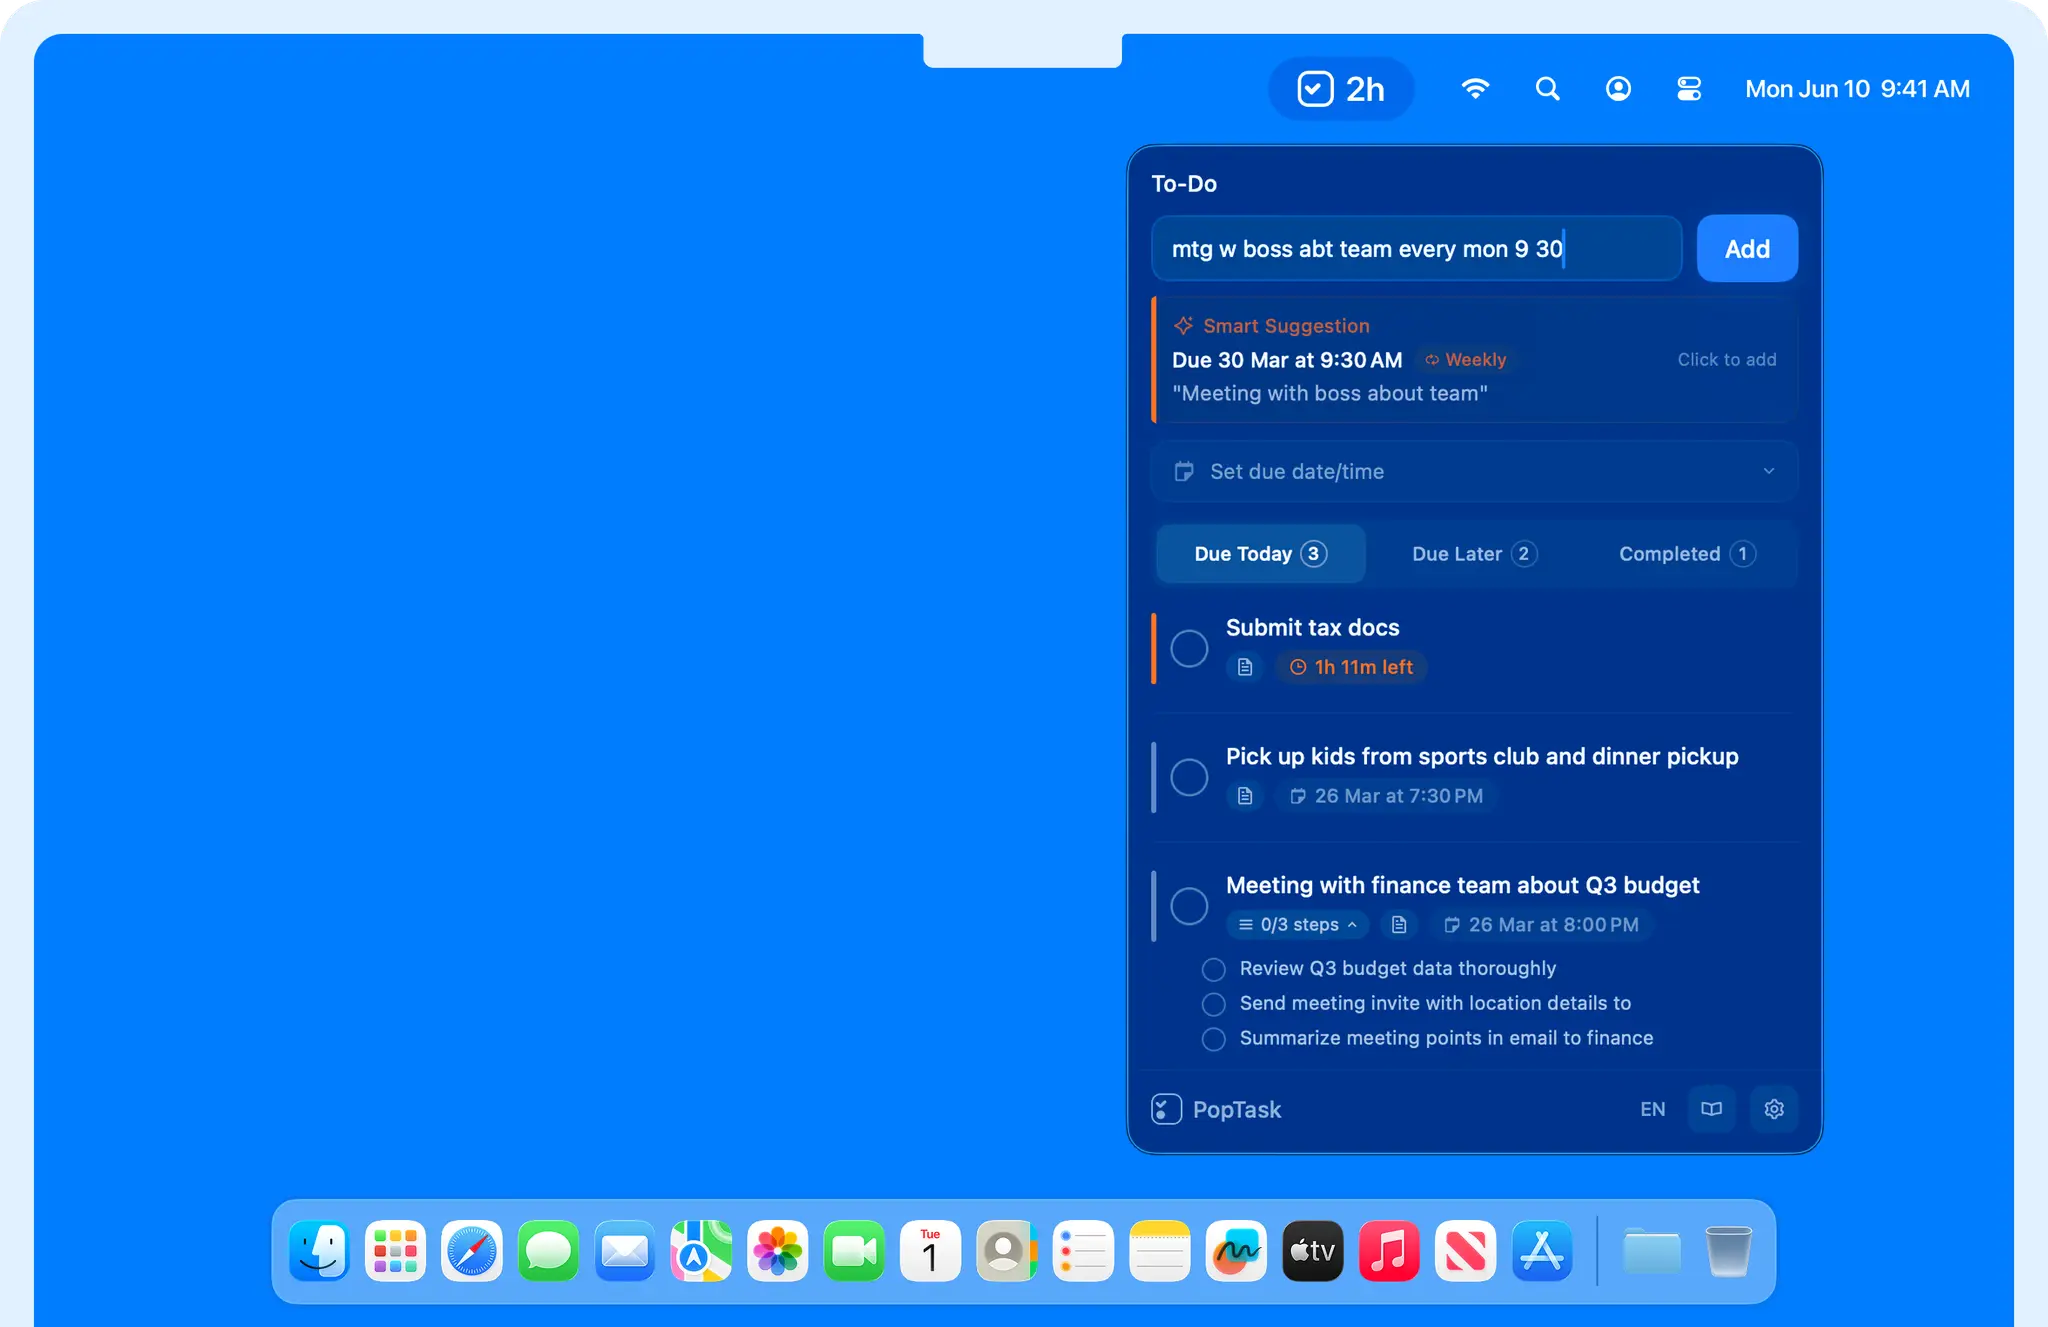Click the notes icon on Submit tax docs
The width and height of the screenshot is (2048, 1327).
point(1243,667)
